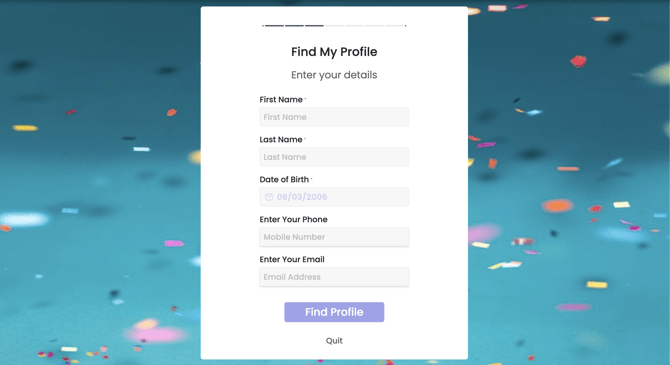Focus the First Name input field
Screen dimensions: 670x365
[x=334, y=117]
